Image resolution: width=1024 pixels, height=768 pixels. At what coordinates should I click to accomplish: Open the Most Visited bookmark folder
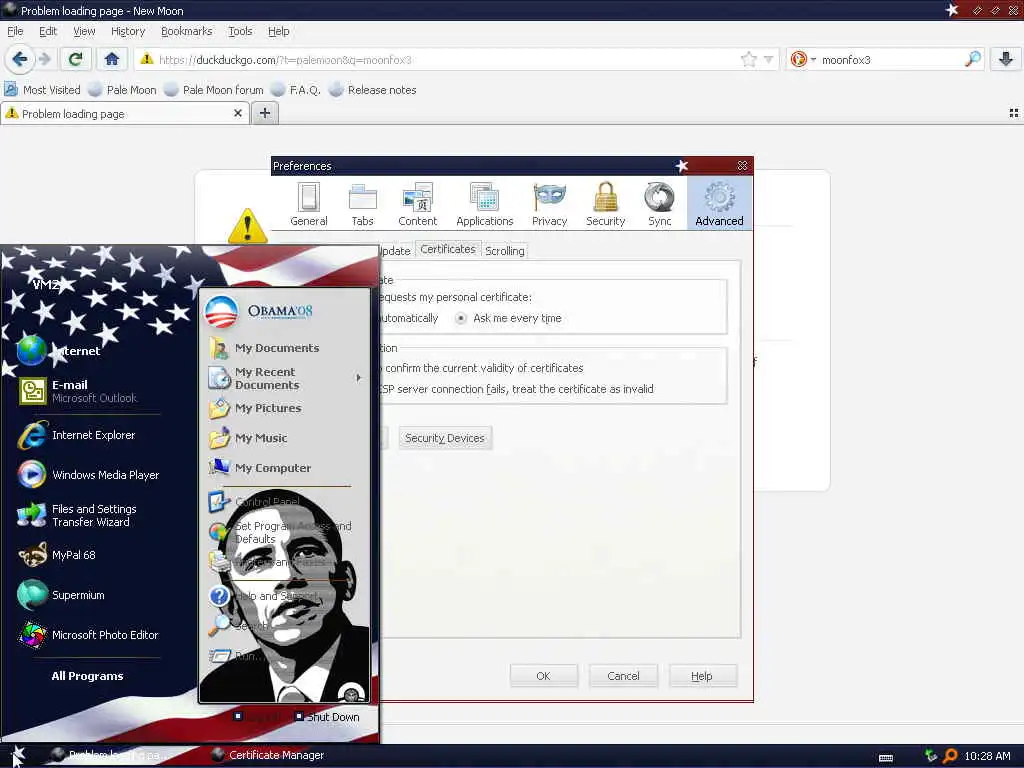pyautogui.click(x=42, y=89)
